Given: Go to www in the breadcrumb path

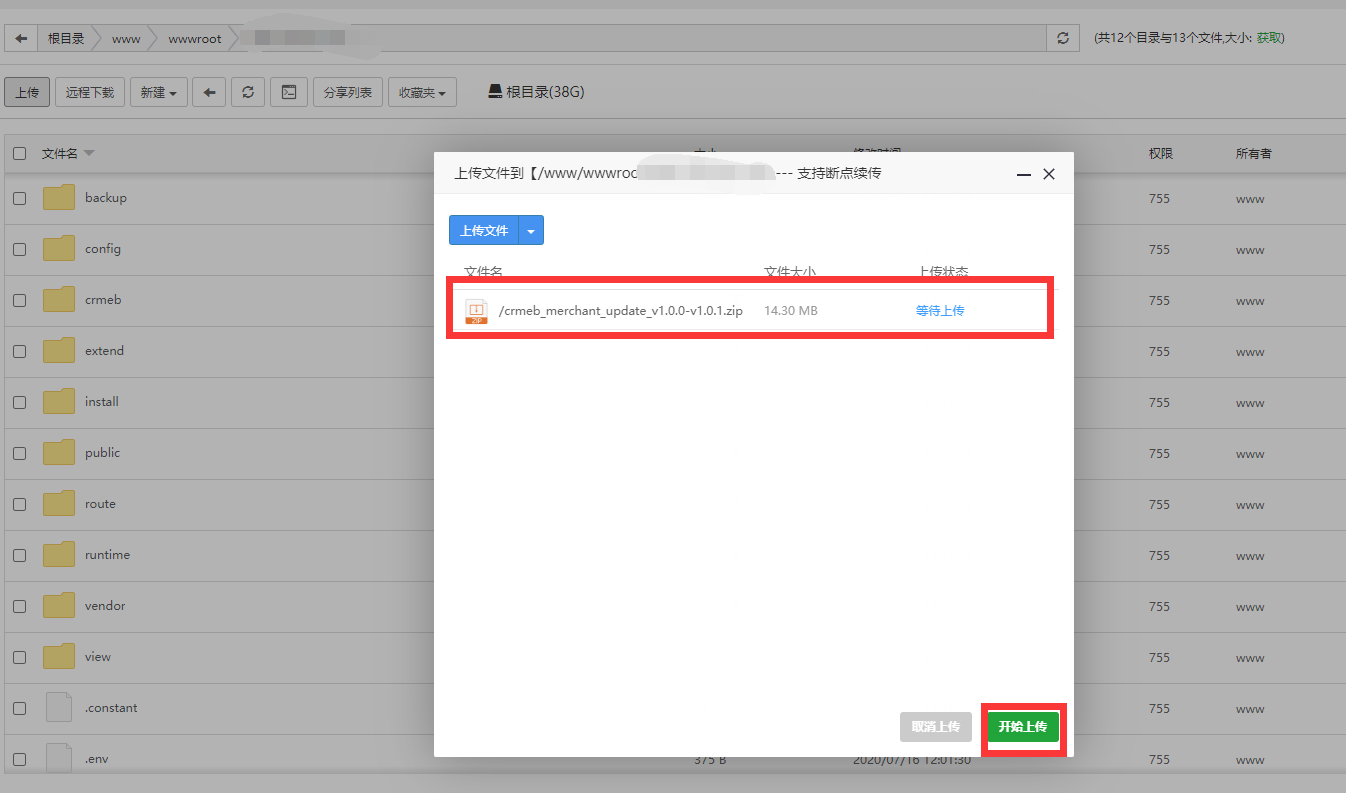Looking at the screenshot, I should point(126,38).
